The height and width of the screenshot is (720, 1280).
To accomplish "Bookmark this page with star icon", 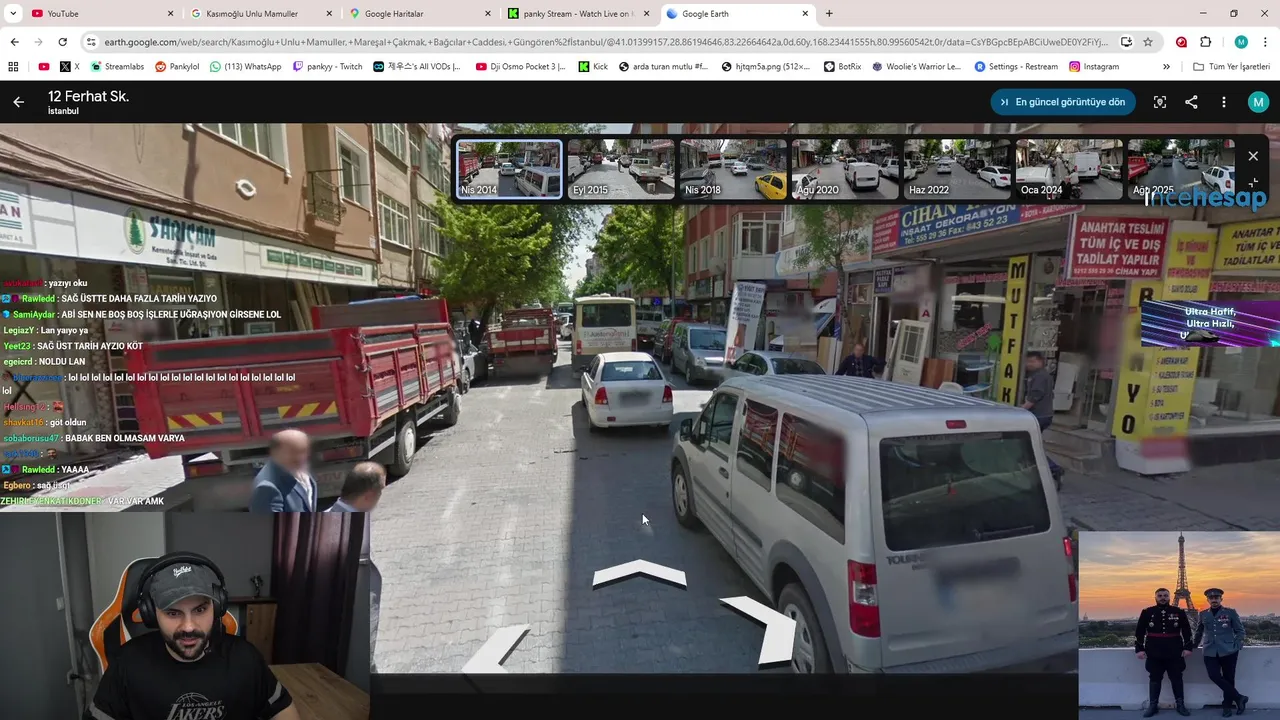I will (x=1148, y=42).
